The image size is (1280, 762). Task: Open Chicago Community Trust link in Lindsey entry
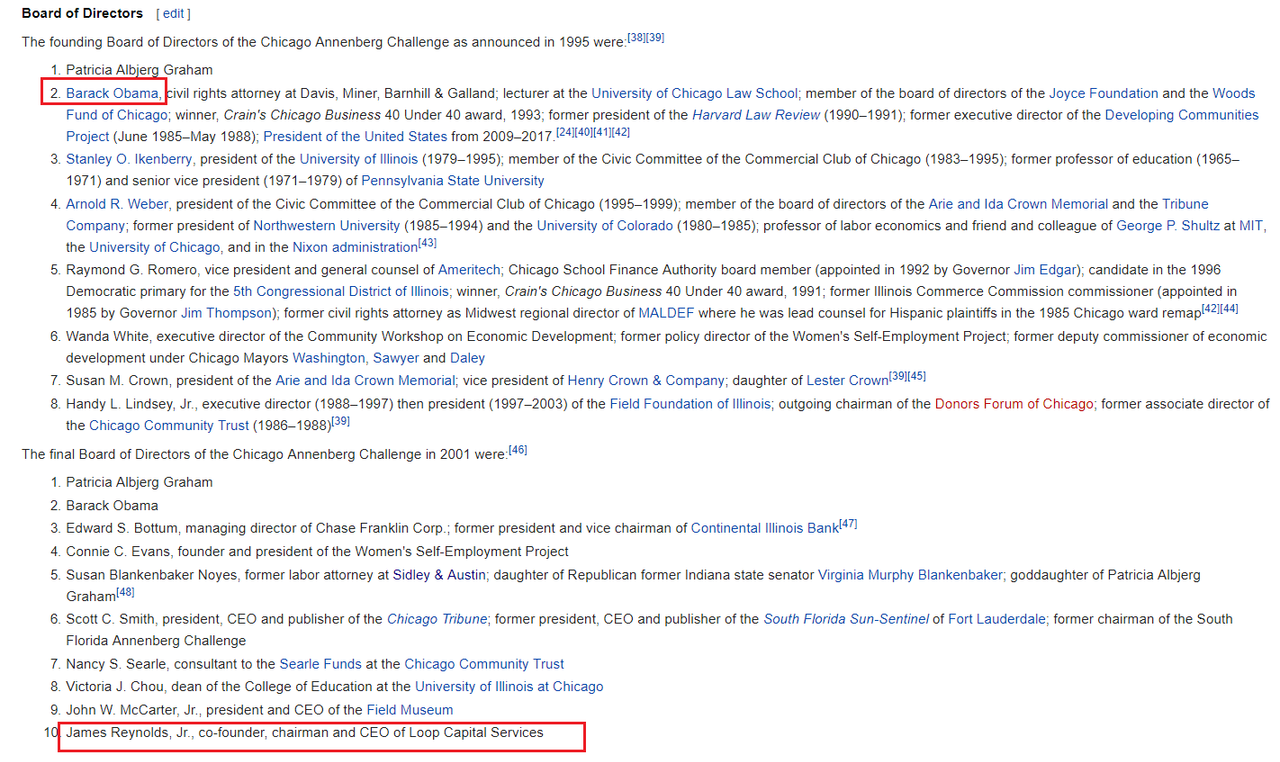click(169, 426)
